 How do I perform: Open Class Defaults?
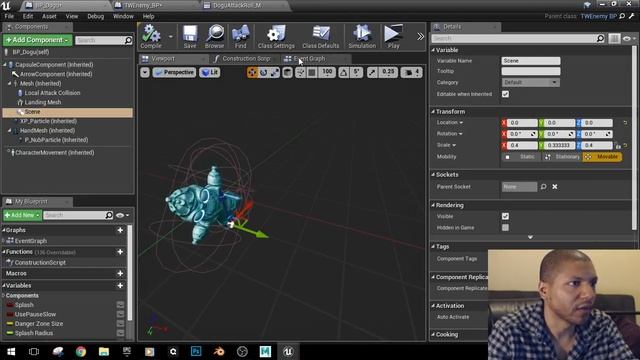(x=320, y=36)
